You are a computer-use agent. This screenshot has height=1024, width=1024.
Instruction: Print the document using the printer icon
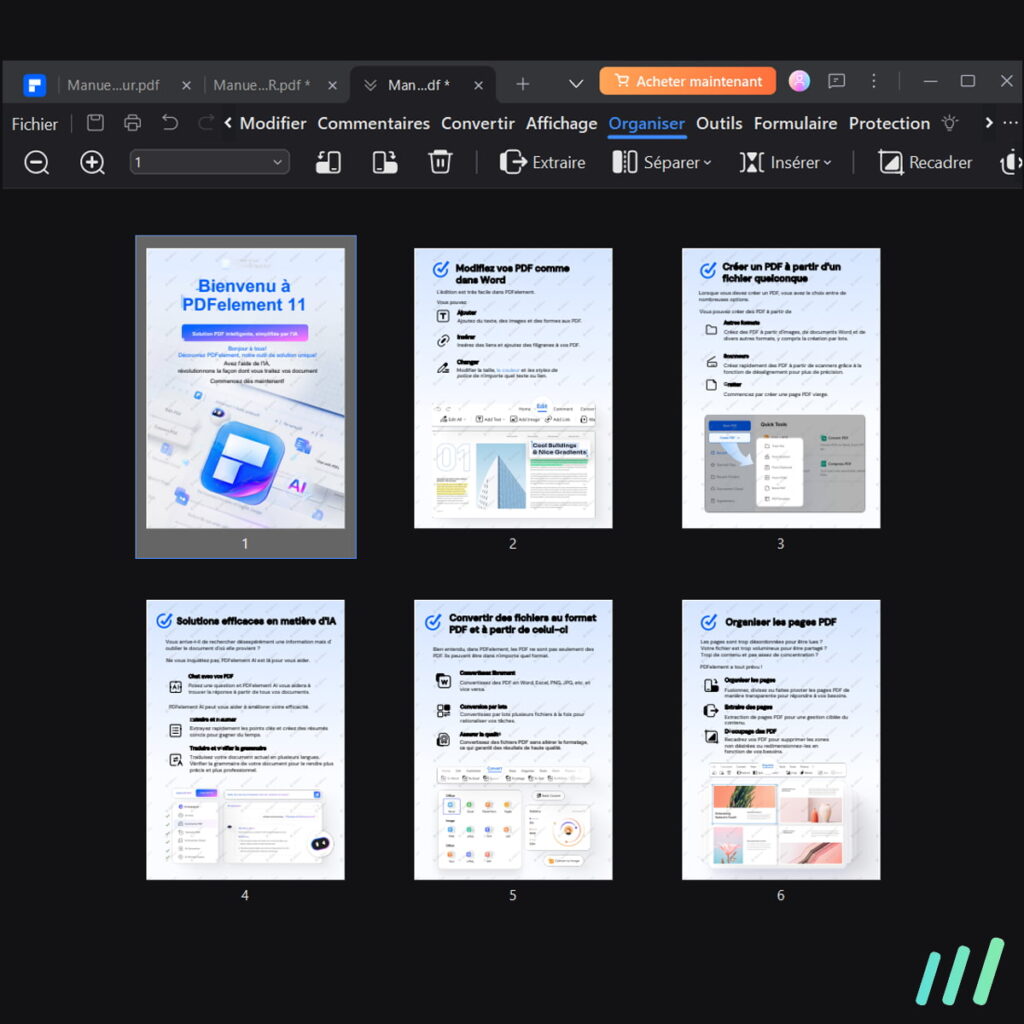pyautogui.click(x=133, y=123)
